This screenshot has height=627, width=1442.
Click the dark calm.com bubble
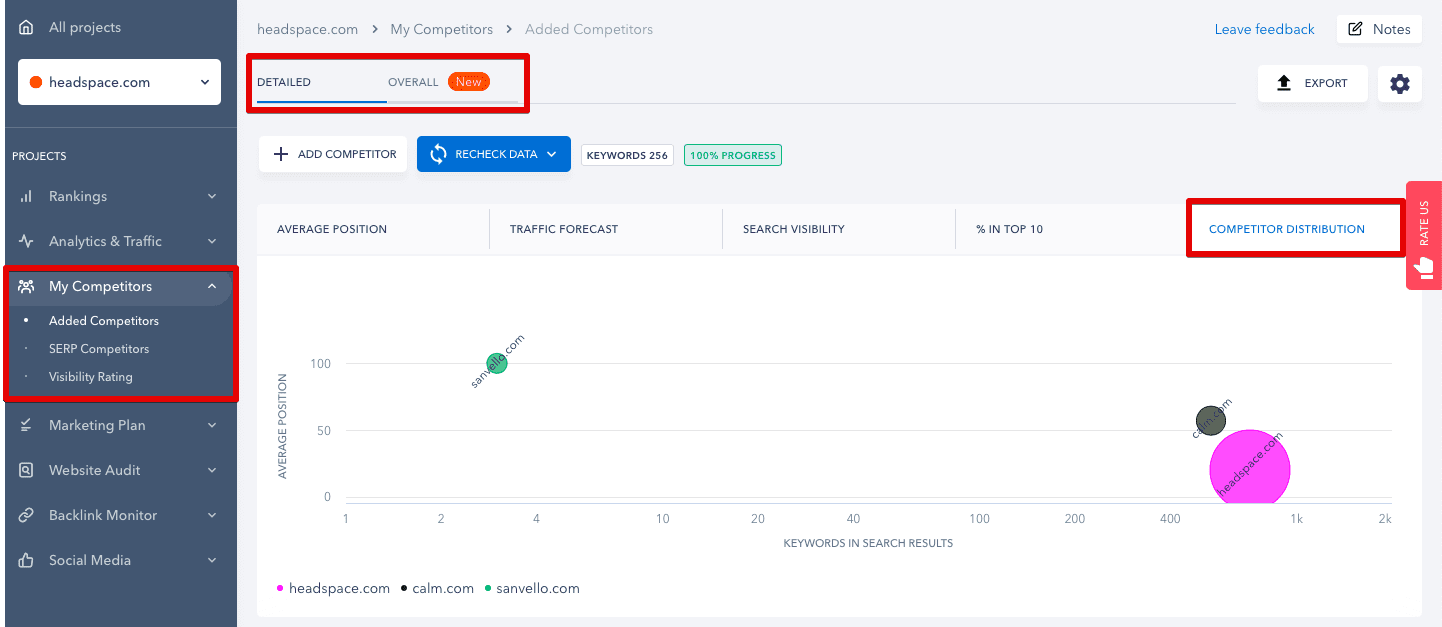[x=1211, y=420]
